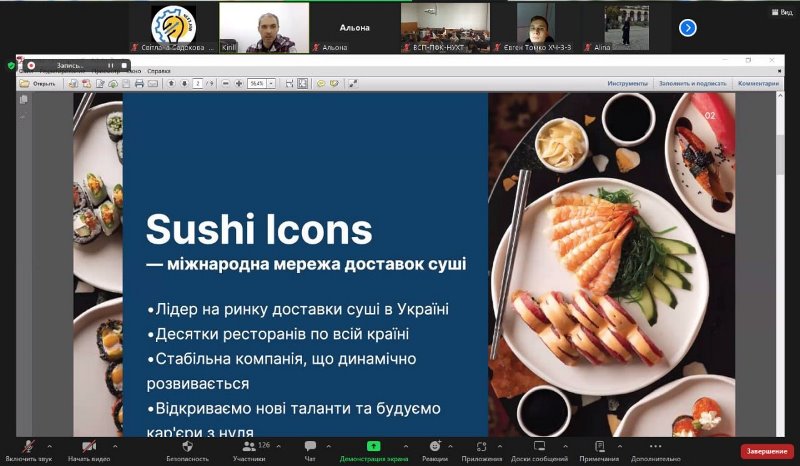Screen dimensions: 800x466
Task: Open Zoom Security shield icon
Action: [187, 447]
